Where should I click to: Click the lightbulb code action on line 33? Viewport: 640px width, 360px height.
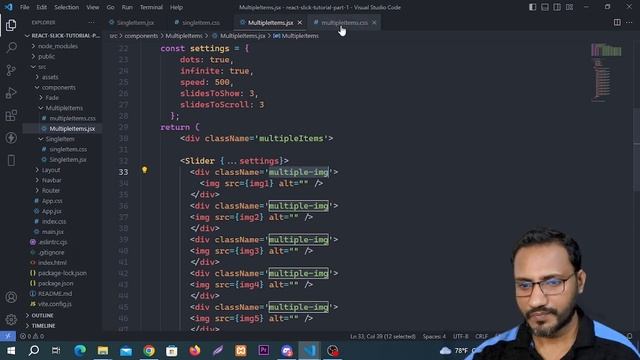144,170
